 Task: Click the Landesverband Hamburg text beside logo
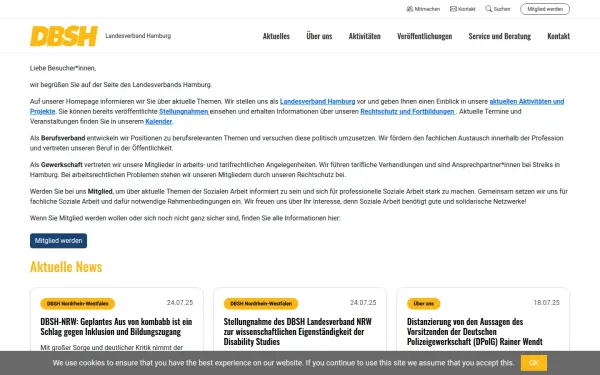pos(138,36)
